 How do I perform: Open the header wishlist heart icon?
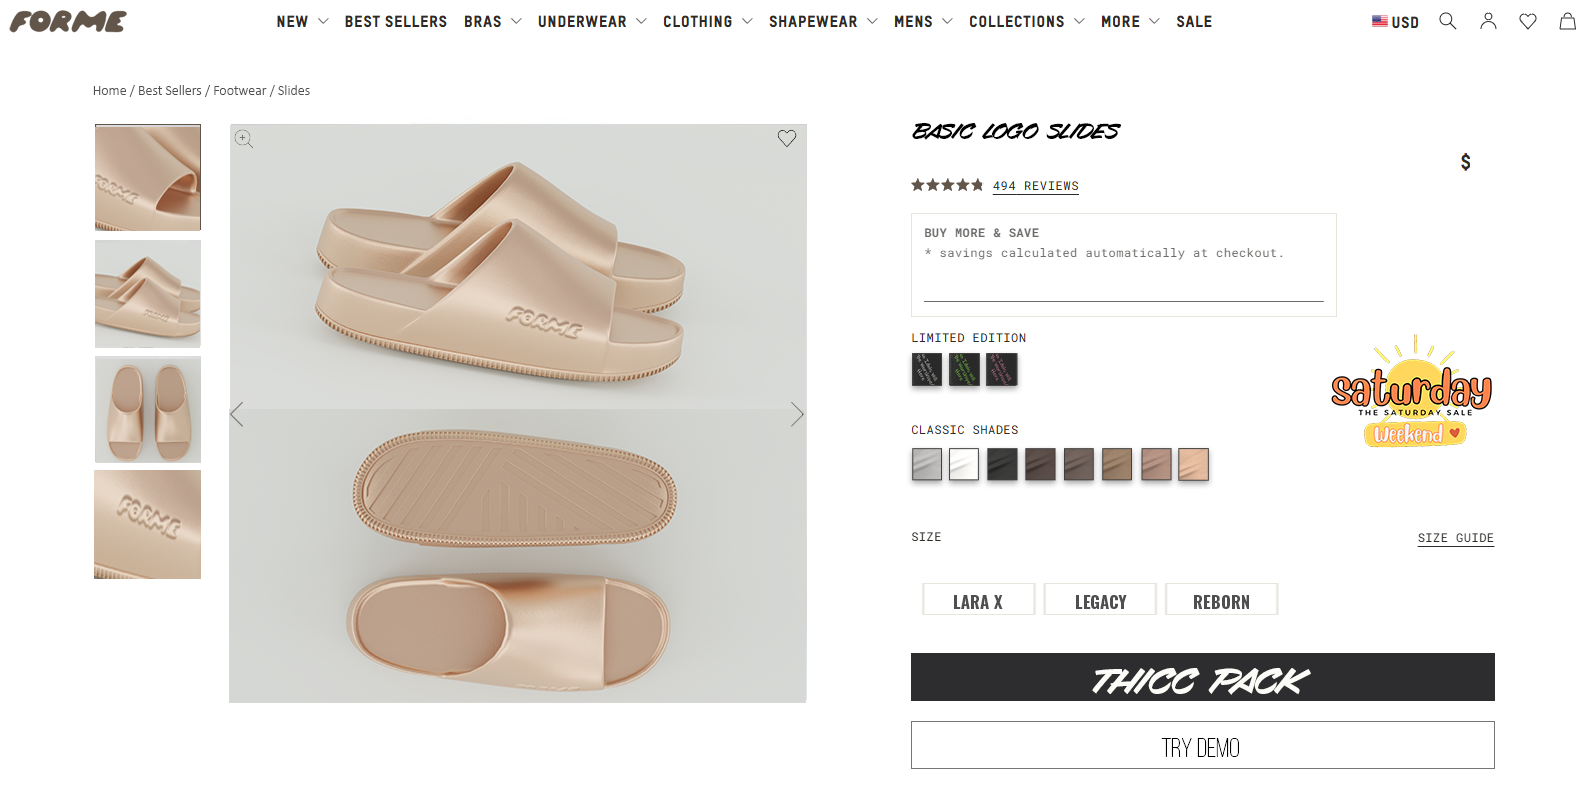[1528, 21]
